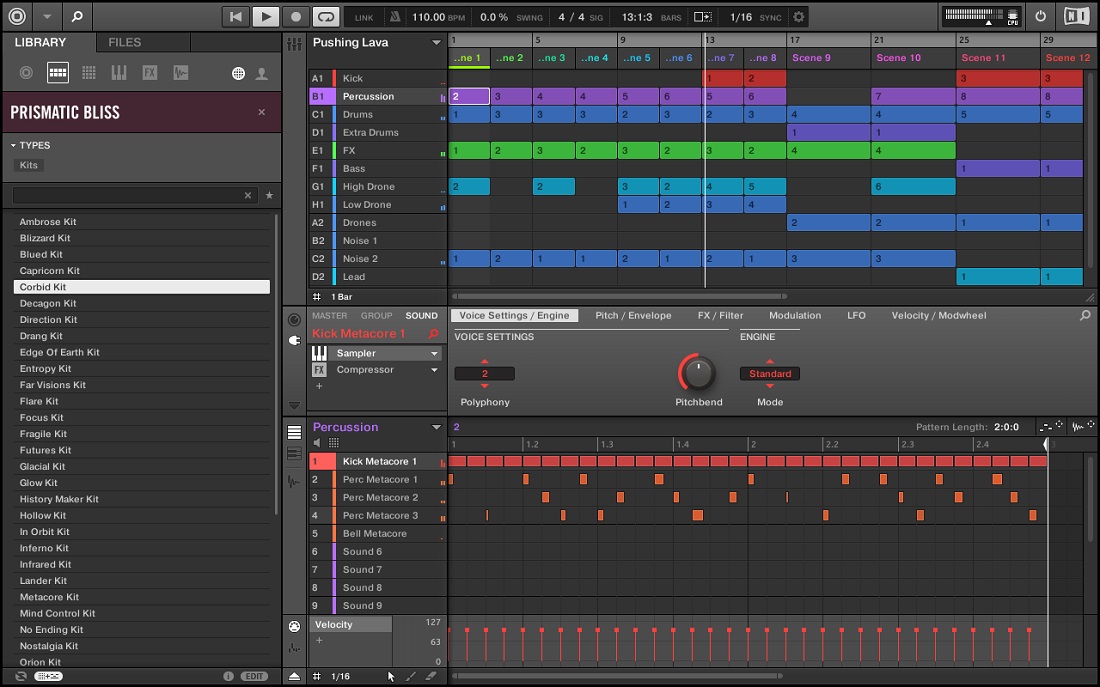Image resolution: width=1100 pixels, height=687 pixels.
Task: Select the FX browser icon in Library
Action: [150, 73]
